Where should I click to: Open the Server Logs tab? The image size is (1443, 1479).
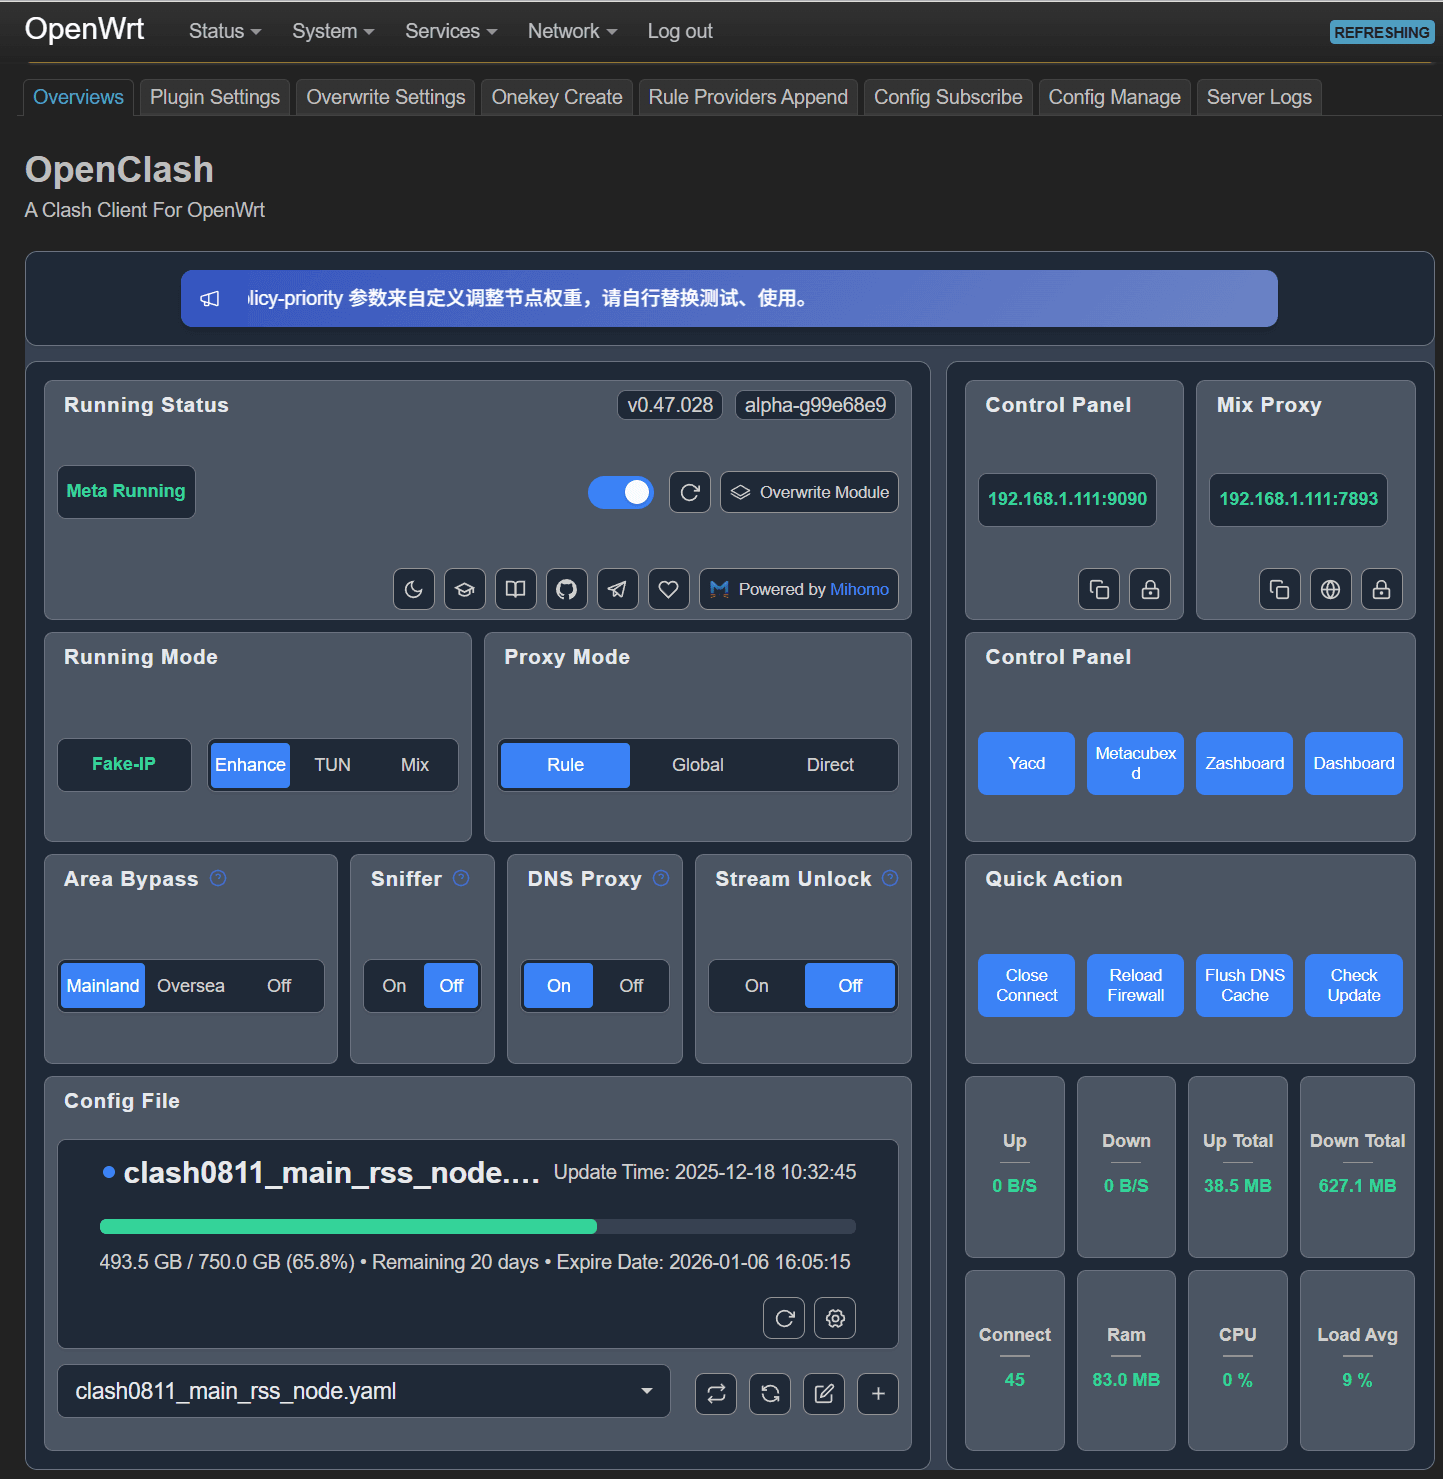tap(1258, 97)
